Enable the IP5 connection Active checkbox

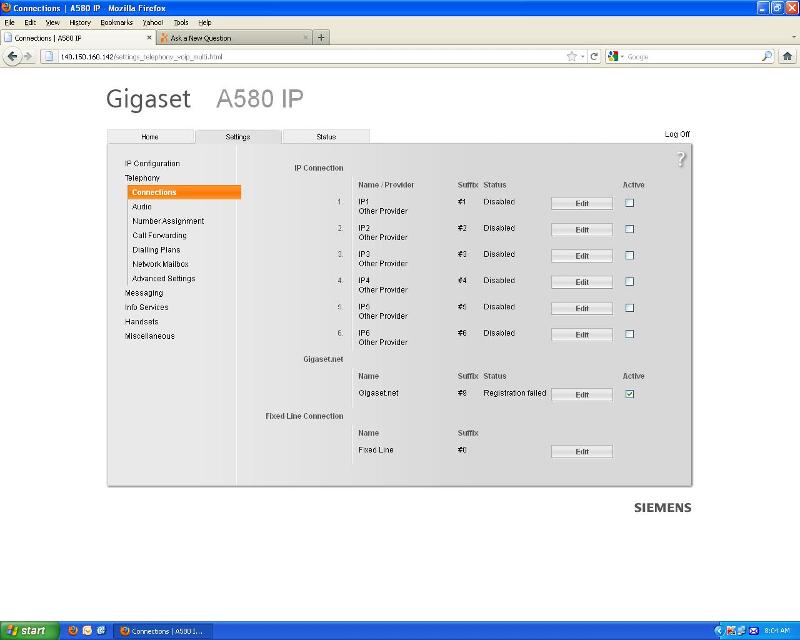[x=630, y=308]
